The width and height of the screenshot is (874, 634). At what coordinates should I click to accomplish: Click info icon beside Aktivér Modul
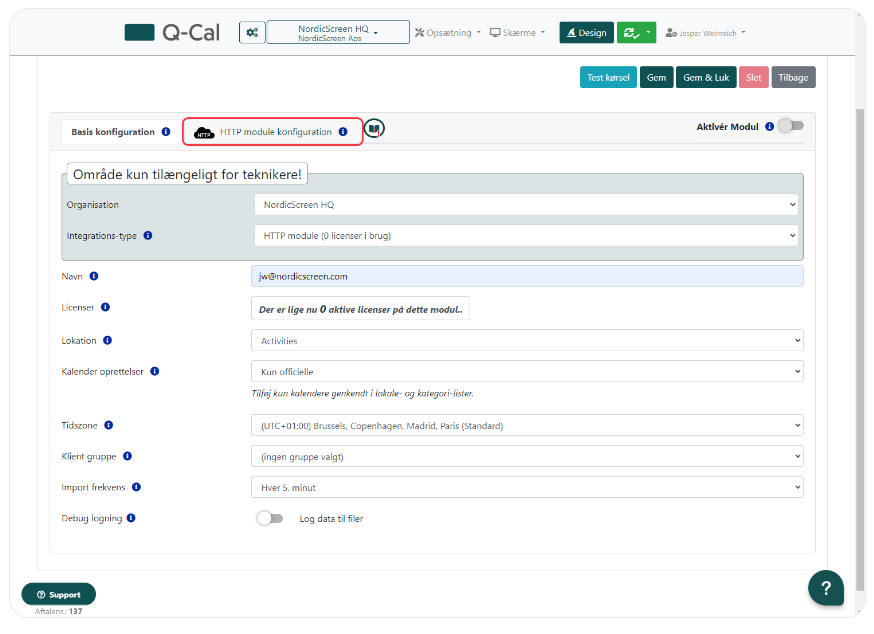click(x=769, y=127)
